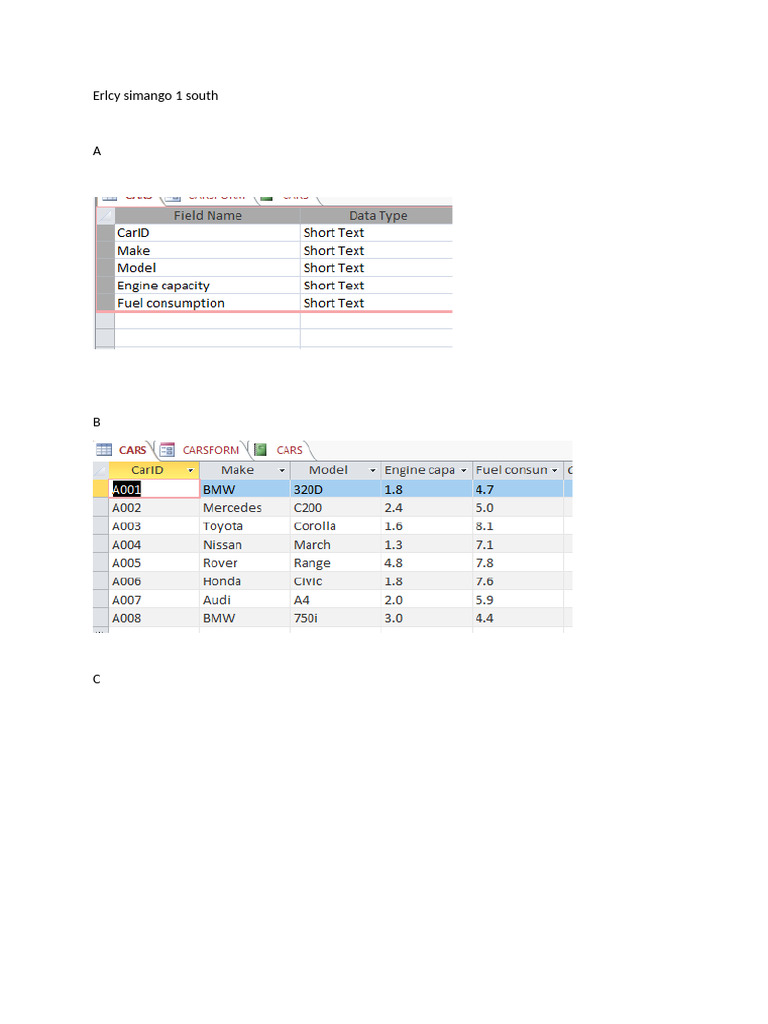This screenshot has width=768, height=1024.
Task: Click the A002 cell
Action: tap(155, 507)
